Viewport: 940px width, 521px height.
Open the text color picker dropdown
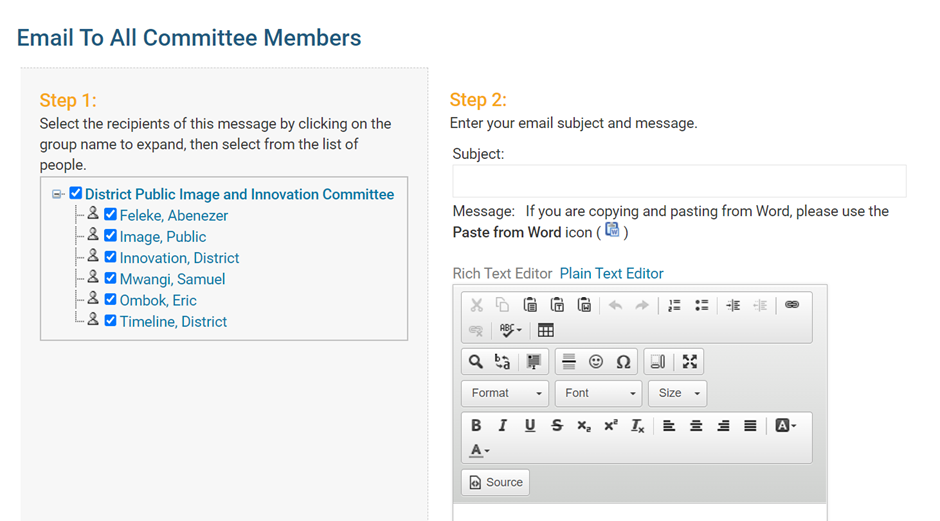tap(480, 451)
